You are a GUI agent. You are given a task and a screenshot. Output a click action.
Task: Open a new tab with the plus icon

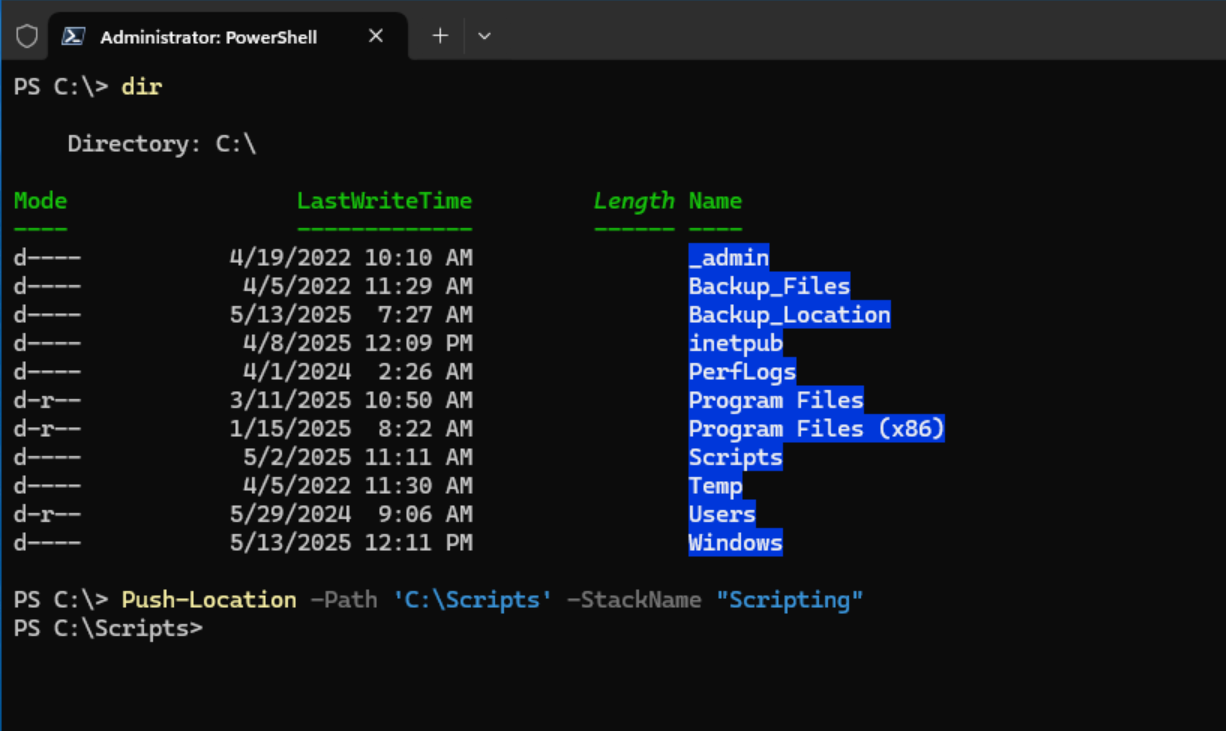(x=440, y=35)
